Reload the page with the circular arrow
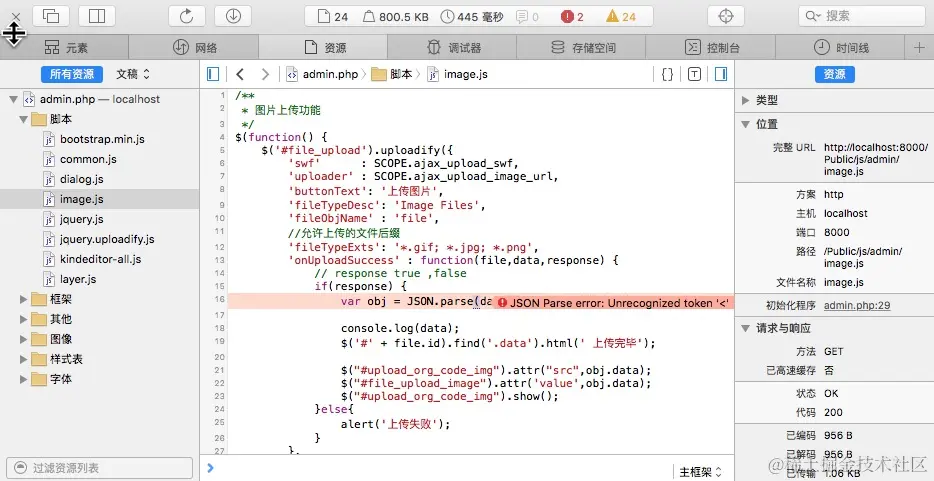 click(x=186, y=16)
